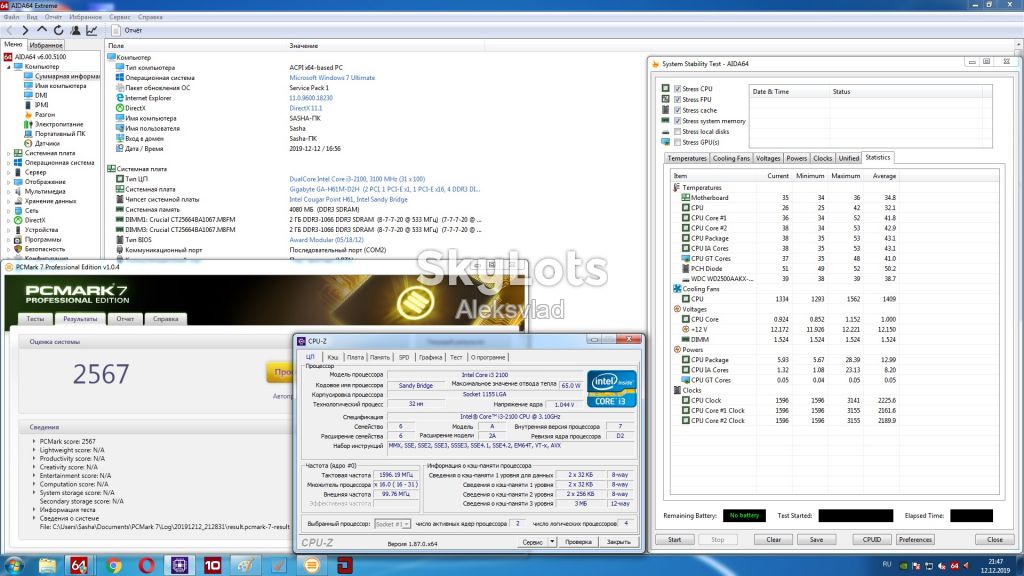Expand Системная плата node in AIDA64 tree
The image size is (1024, 576).
pos(8,153)
